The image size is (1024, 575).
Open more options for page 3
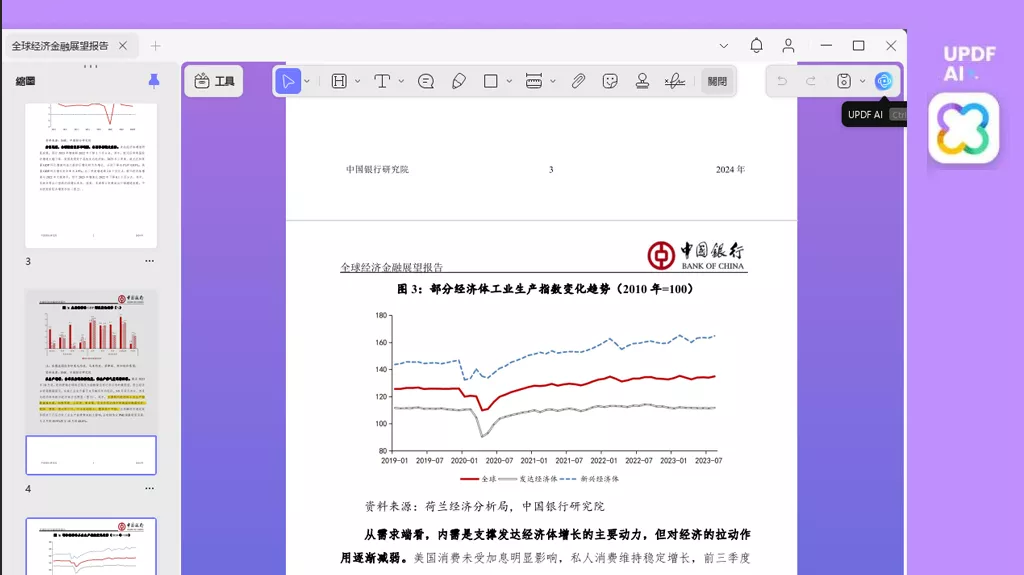[x=150, y=261]
